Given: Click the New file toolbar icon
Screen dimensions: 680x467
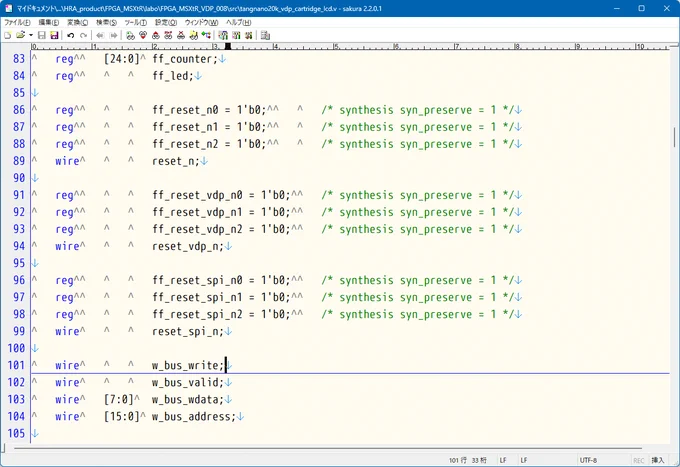Looking at the screenshot, I should point(7,36).
